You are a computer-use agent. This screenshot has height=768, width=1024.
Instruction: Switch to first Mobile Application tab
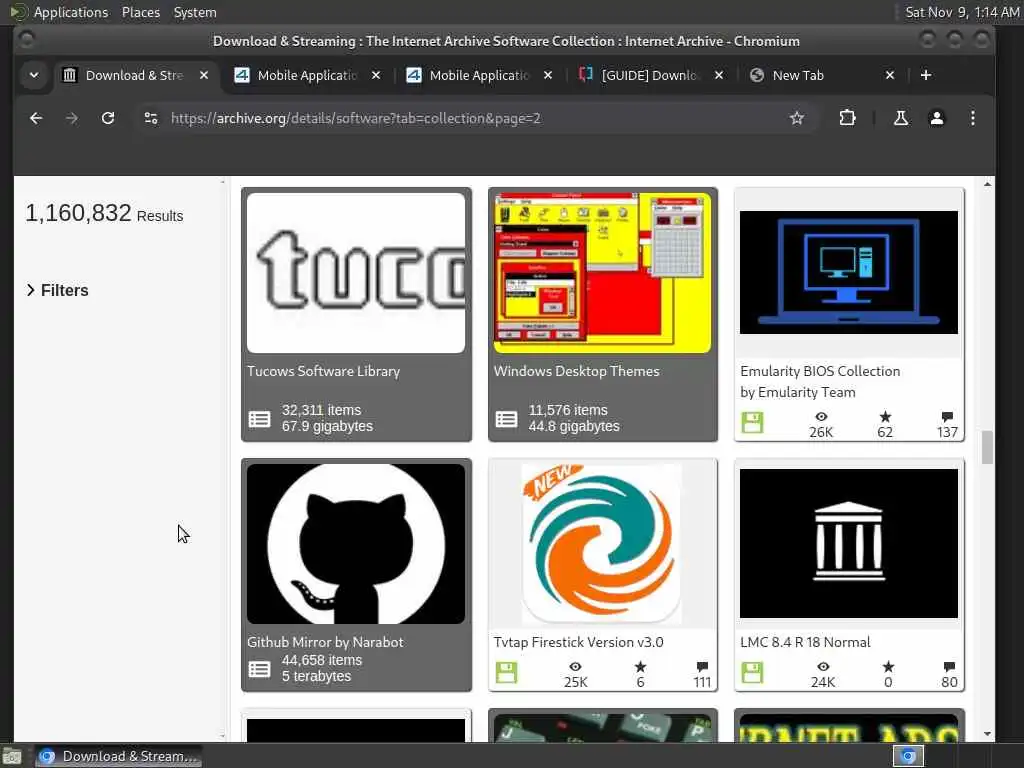(x=307, y=75)
